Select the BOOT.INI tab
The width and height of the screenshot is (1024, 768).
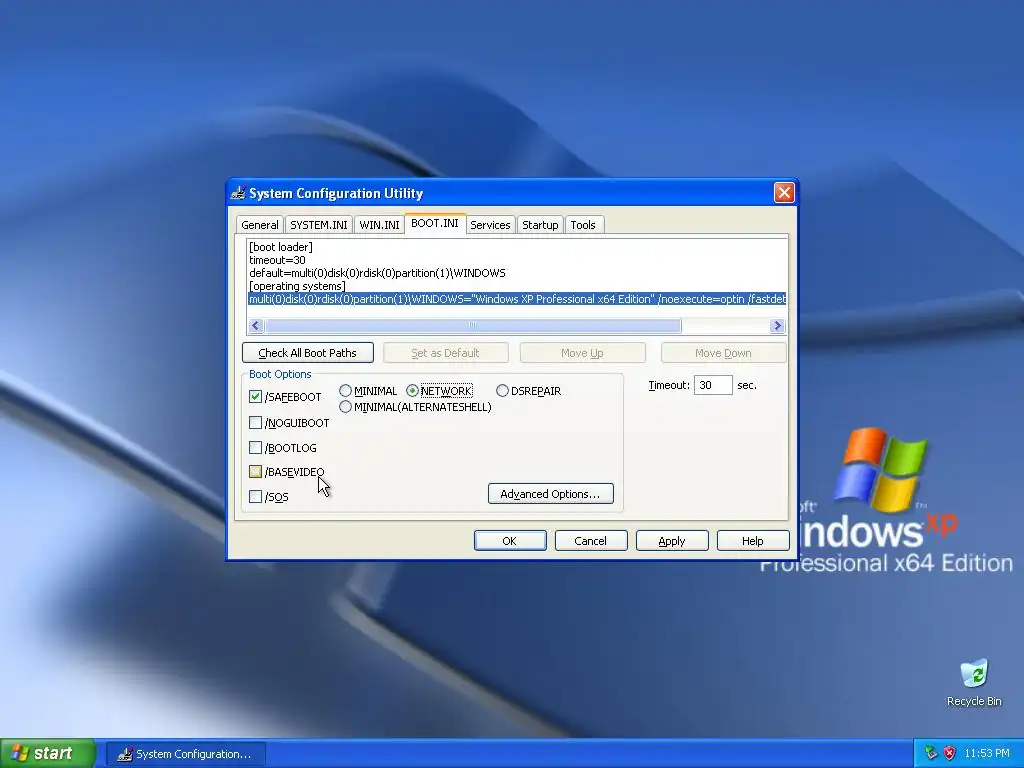(435, 223)
